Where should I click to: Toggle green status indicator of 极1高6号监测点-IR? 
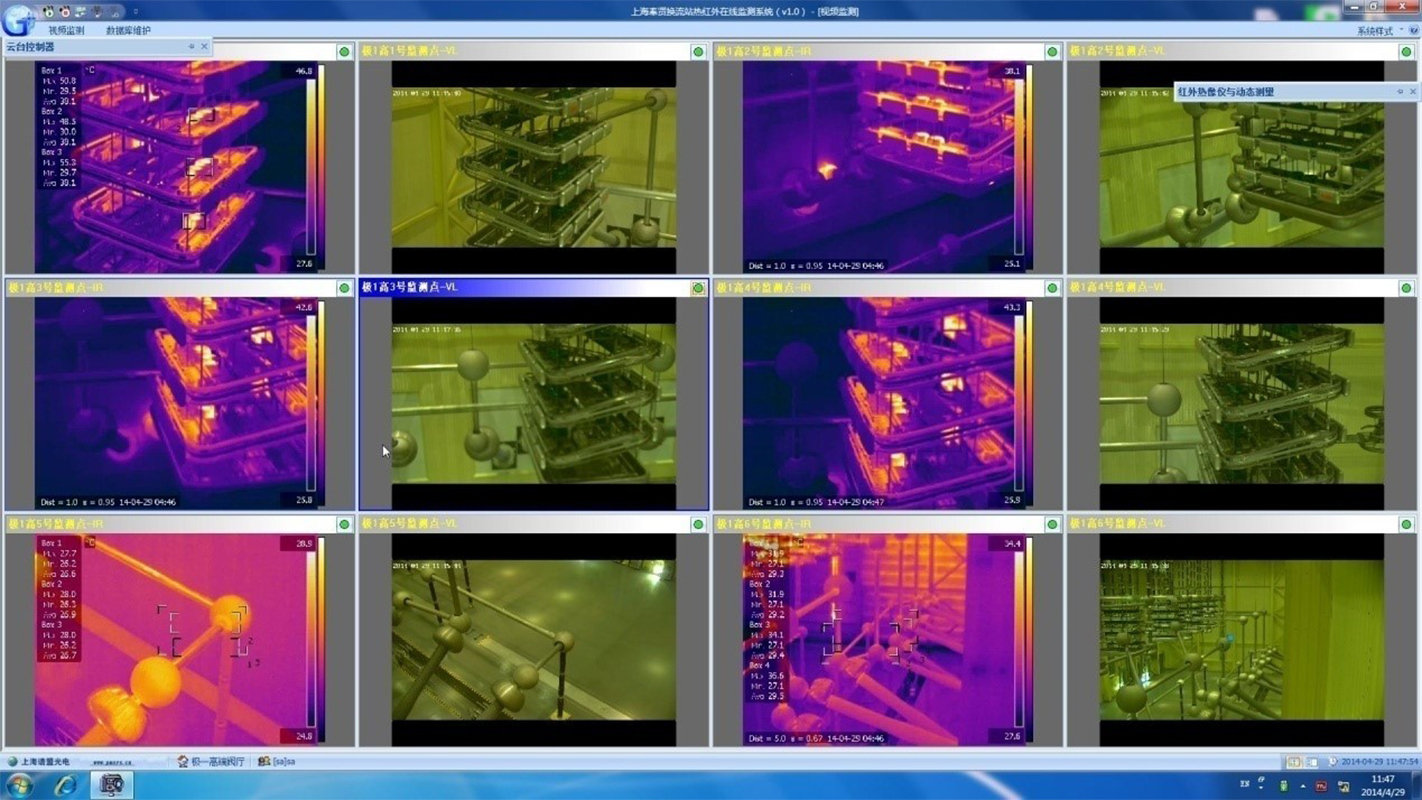(1052, 524)
